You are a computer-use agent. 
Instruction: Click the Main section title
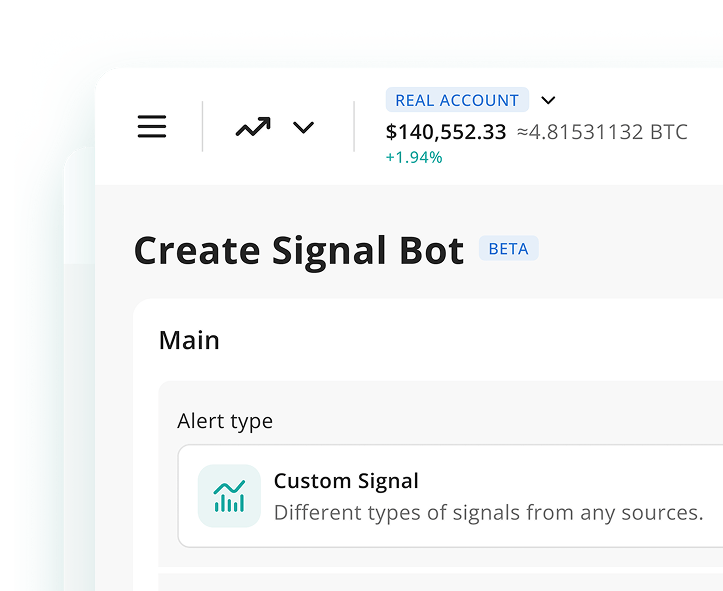[189, 340]
